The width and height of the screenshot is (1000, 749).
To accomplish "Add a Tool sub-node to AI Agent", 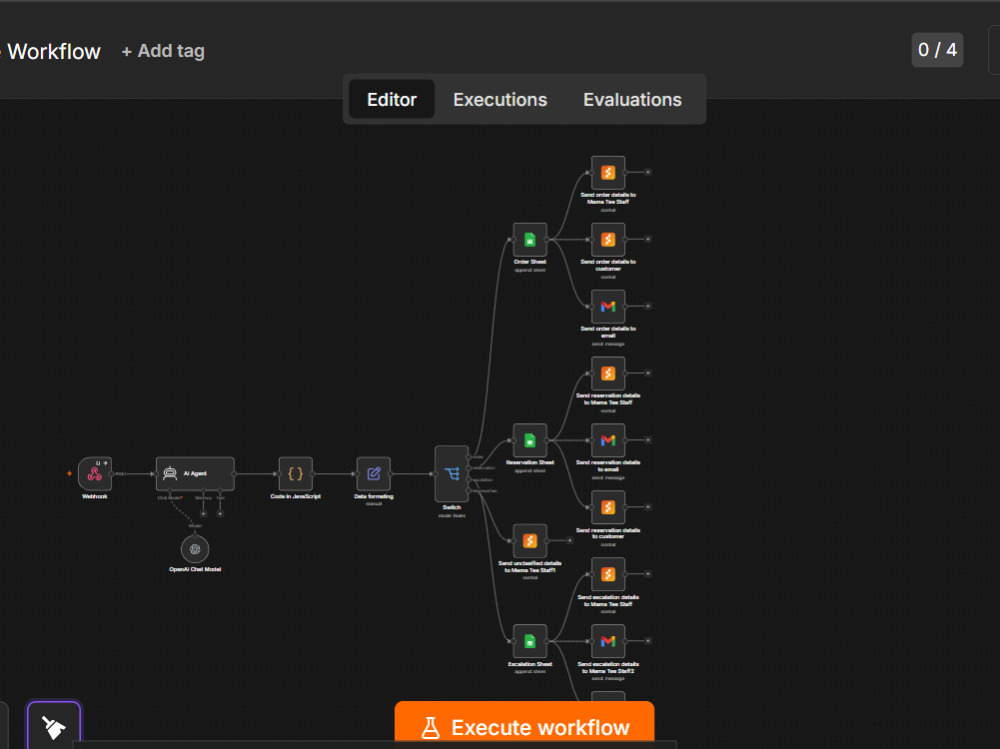I will 220,513.
